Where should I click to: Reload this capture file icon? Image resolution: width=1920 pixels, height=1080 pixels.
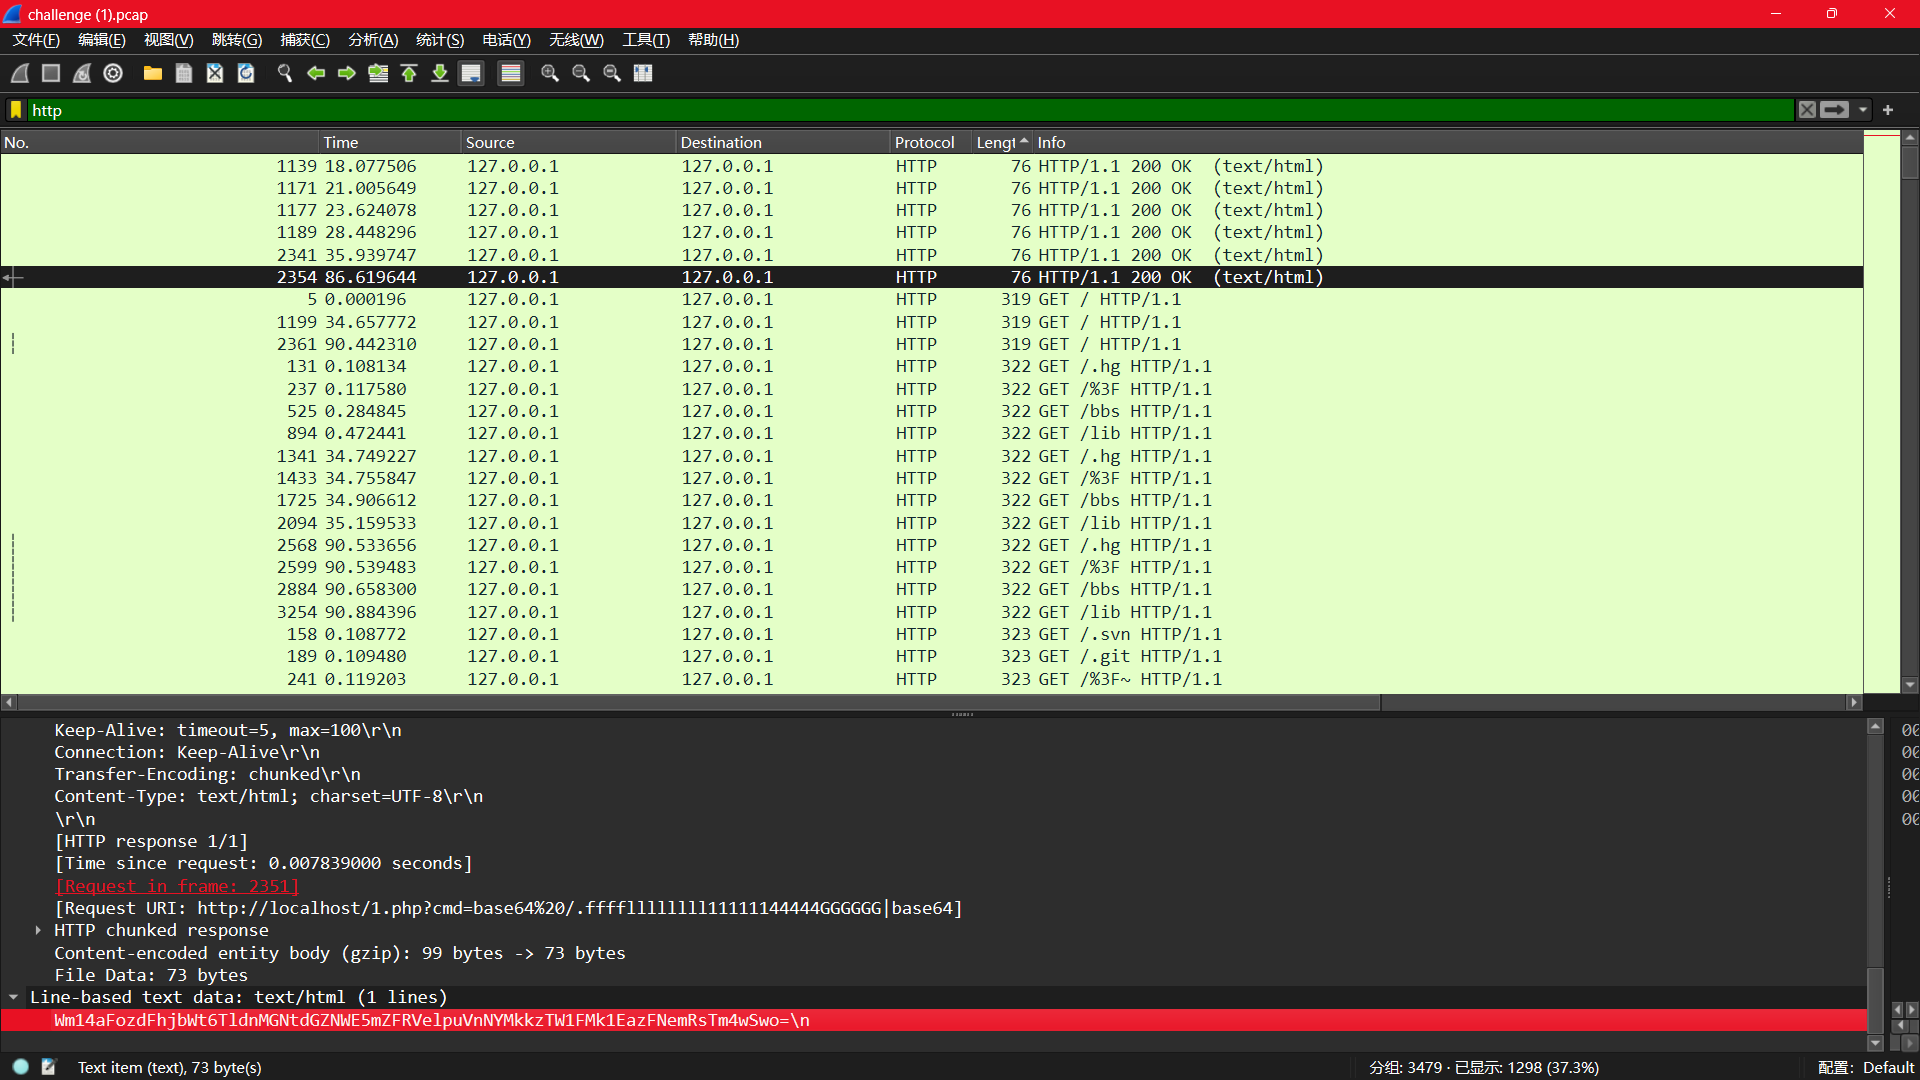(246, 73)
